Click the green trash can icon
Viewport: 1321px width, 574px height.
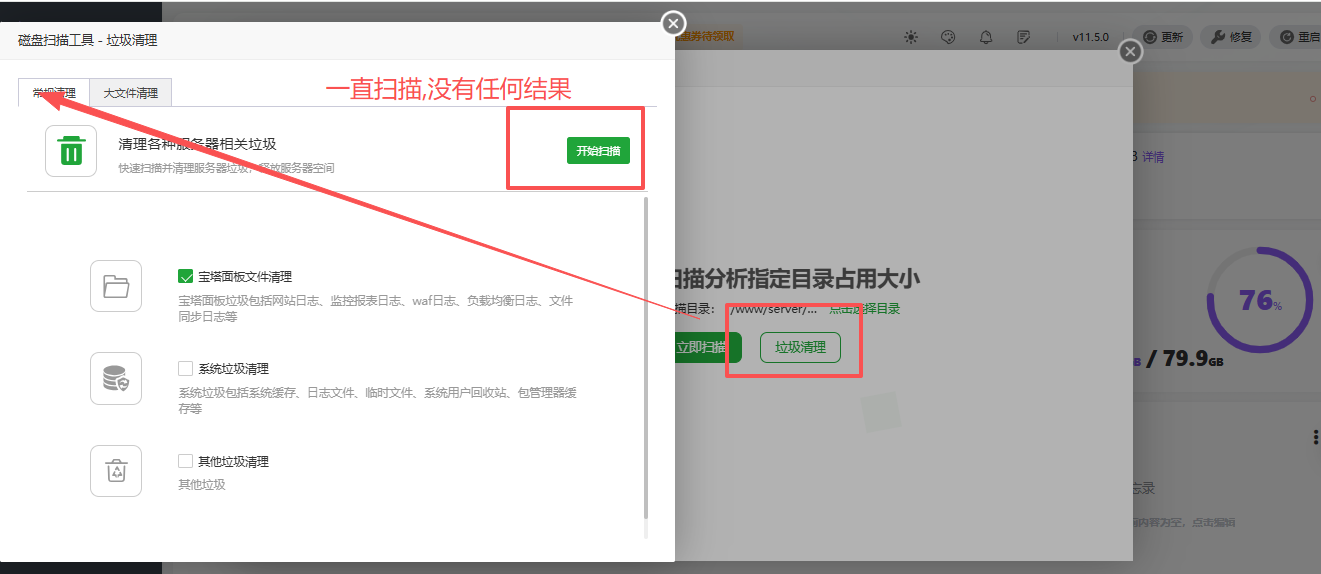71,151
